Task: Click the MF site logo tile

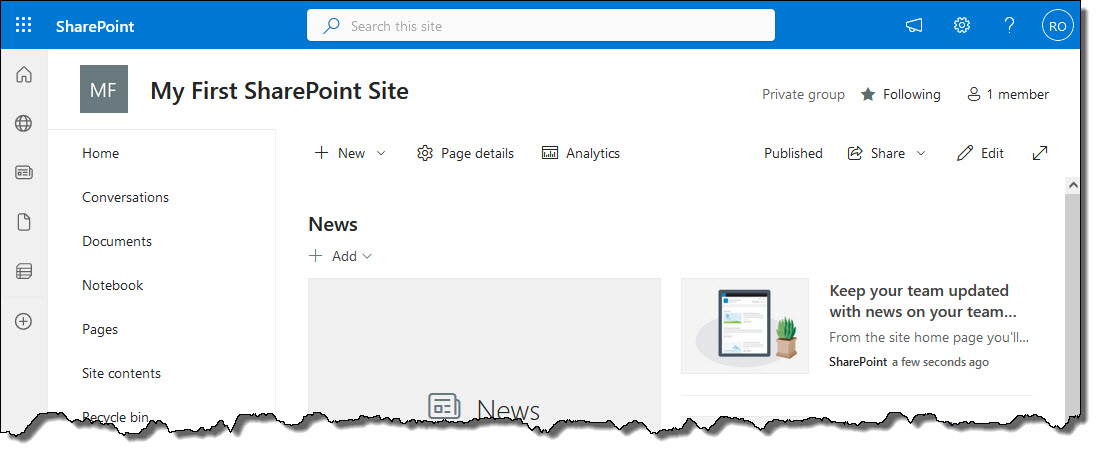Action: (104, 89)
